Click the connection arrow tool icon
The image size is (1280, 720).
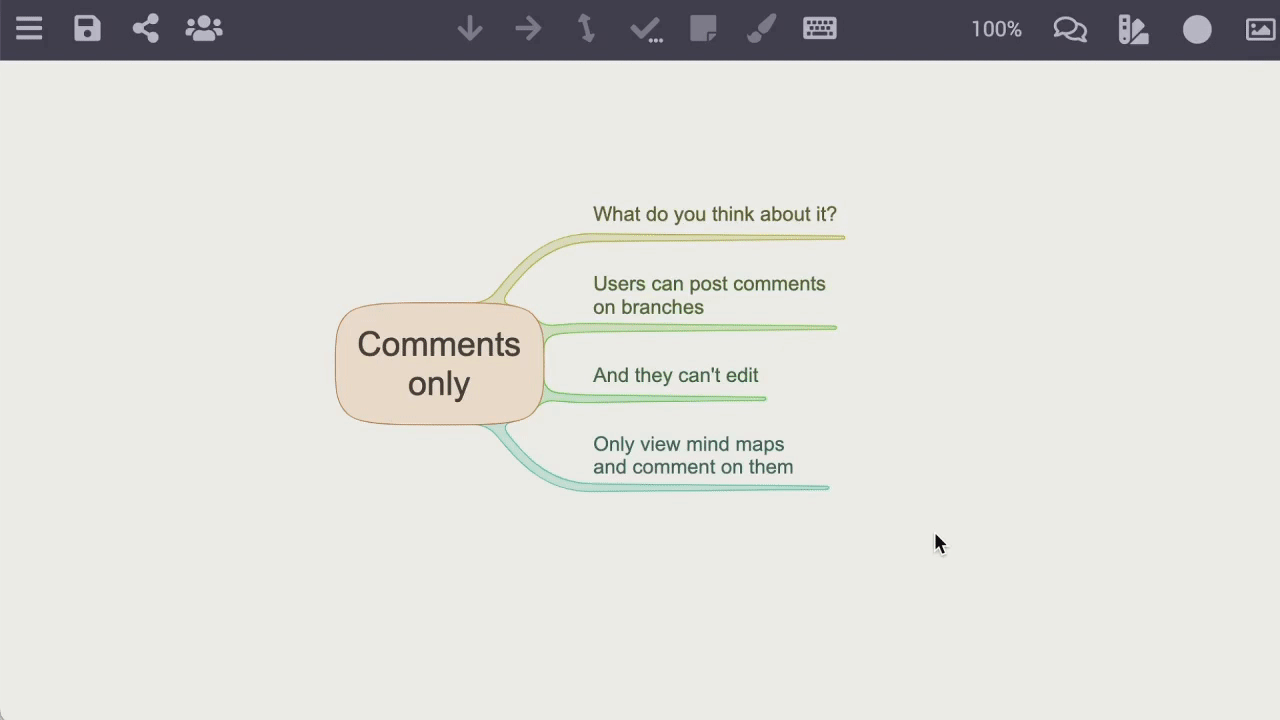pos(587,29)
